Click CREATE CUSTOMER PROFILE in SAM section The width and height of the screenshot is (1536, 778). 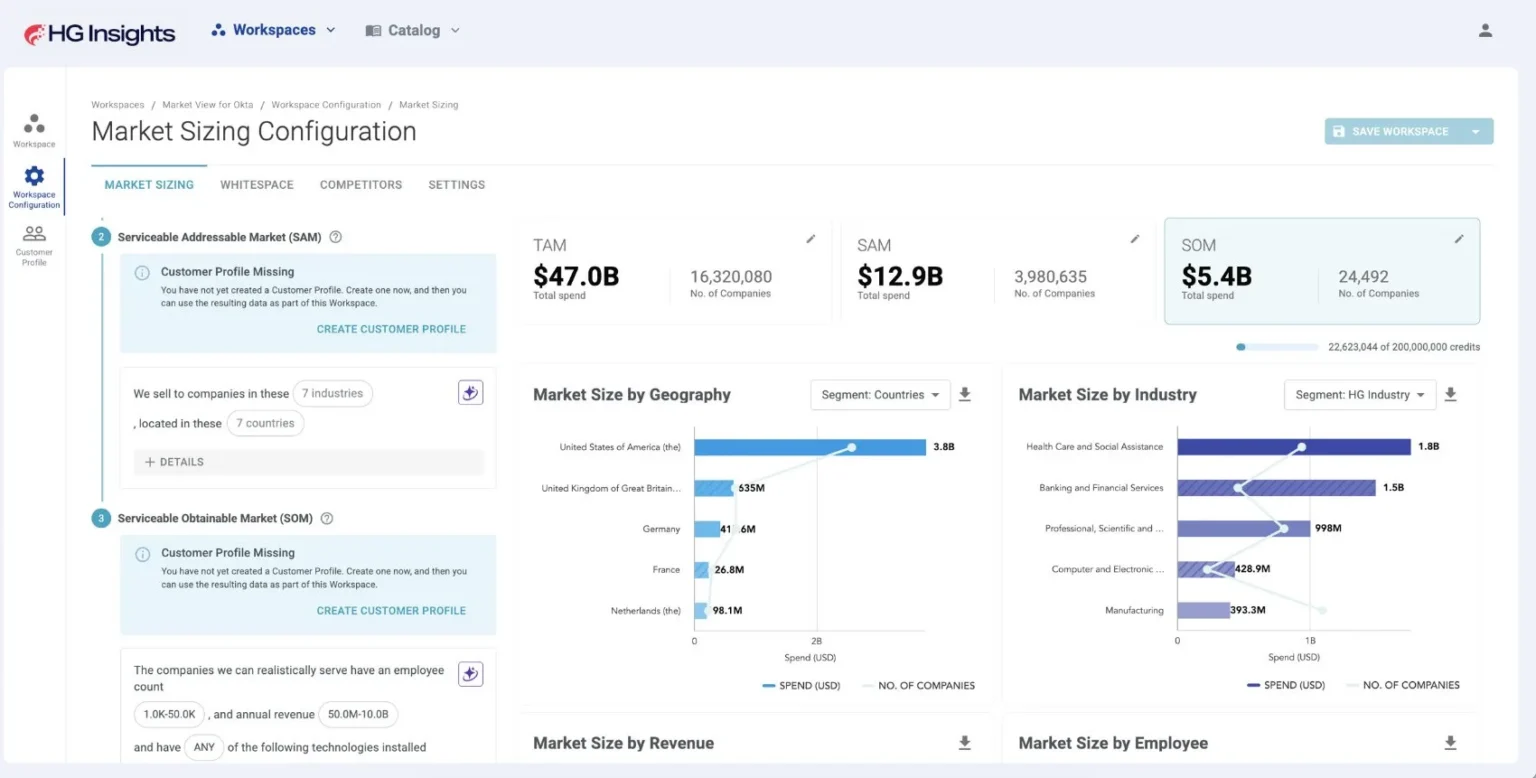pos(391,329)
